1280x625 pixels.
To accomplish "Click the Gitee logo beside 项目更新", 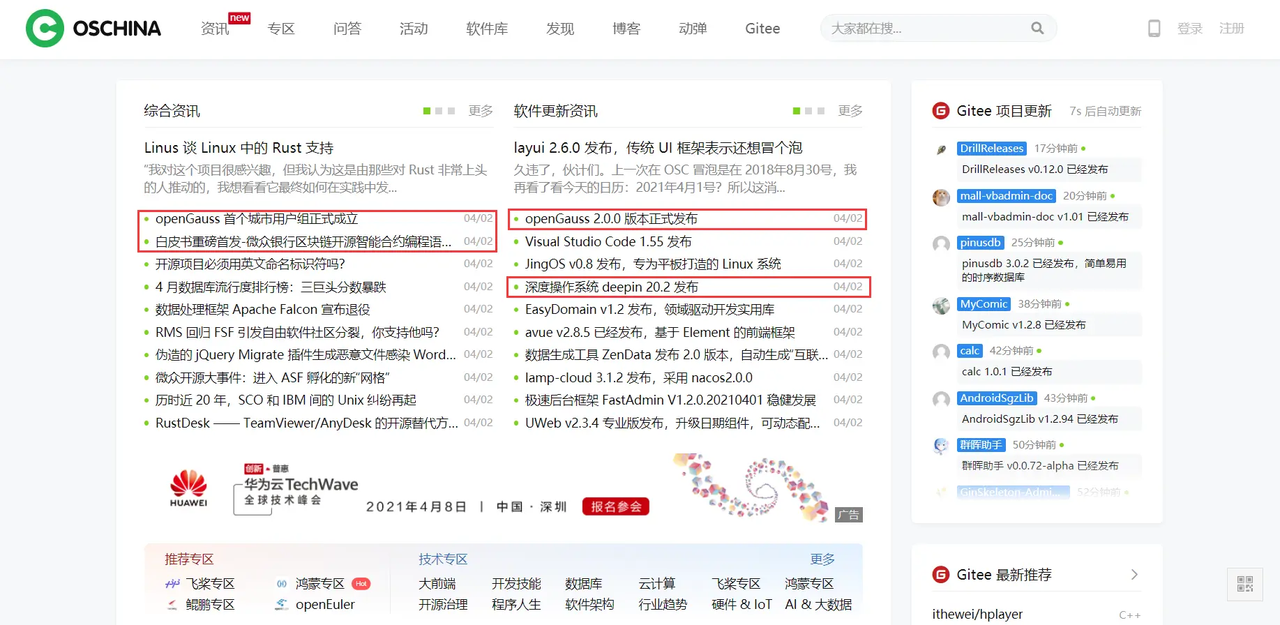I will [940, 111].
